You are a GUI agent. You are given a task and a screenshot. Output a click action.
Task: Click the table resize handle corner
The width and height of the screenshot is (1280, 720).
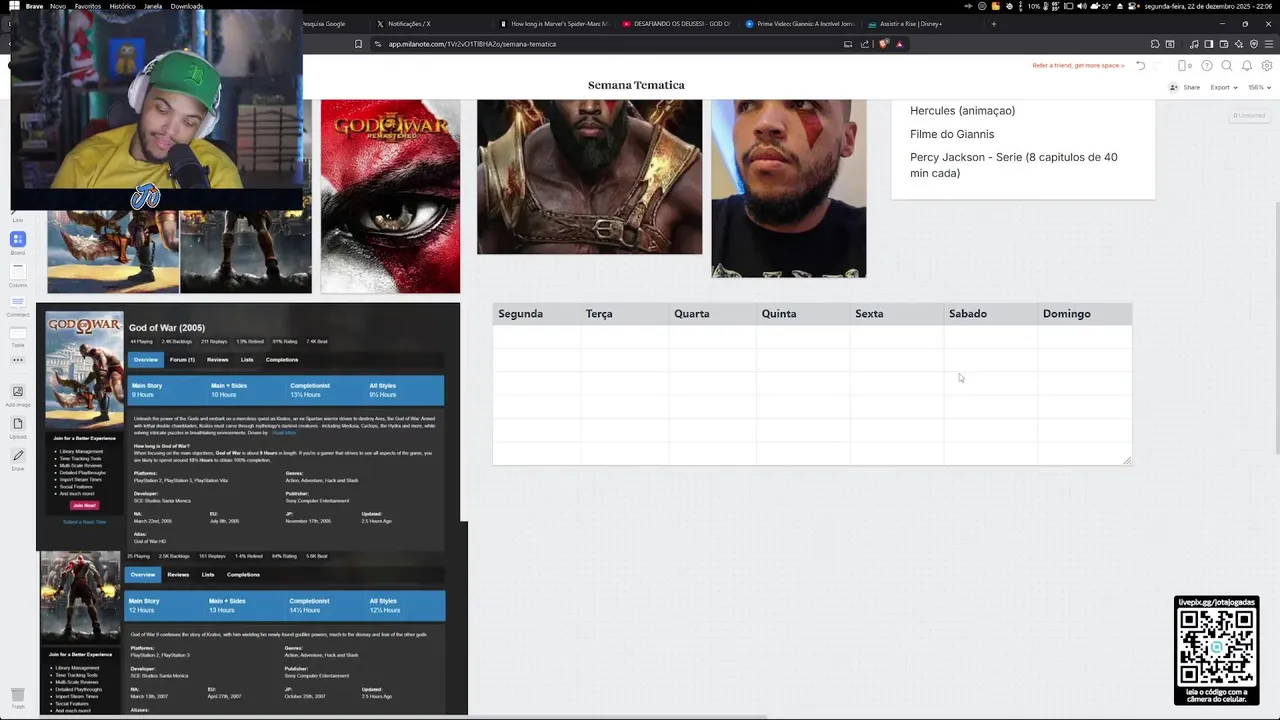[x=1127, y=460]
